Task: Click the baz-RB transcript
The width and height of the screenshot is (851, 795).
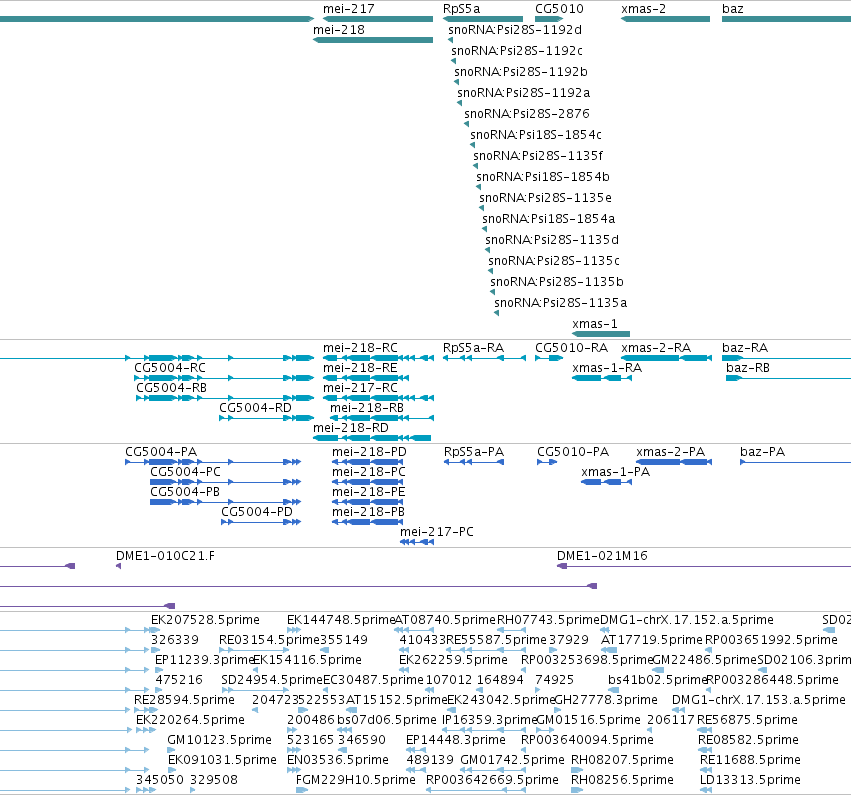Action: coord(789,378)
